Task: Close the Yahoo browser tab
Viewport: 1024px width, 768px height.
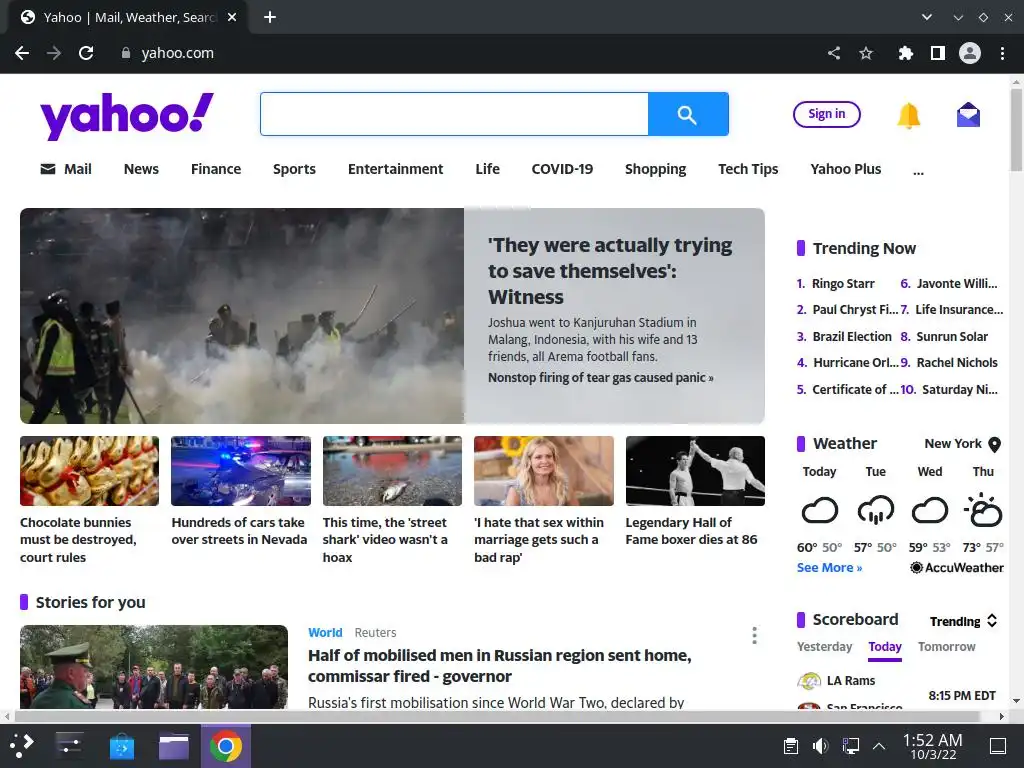Action: [x=232, y=17]
